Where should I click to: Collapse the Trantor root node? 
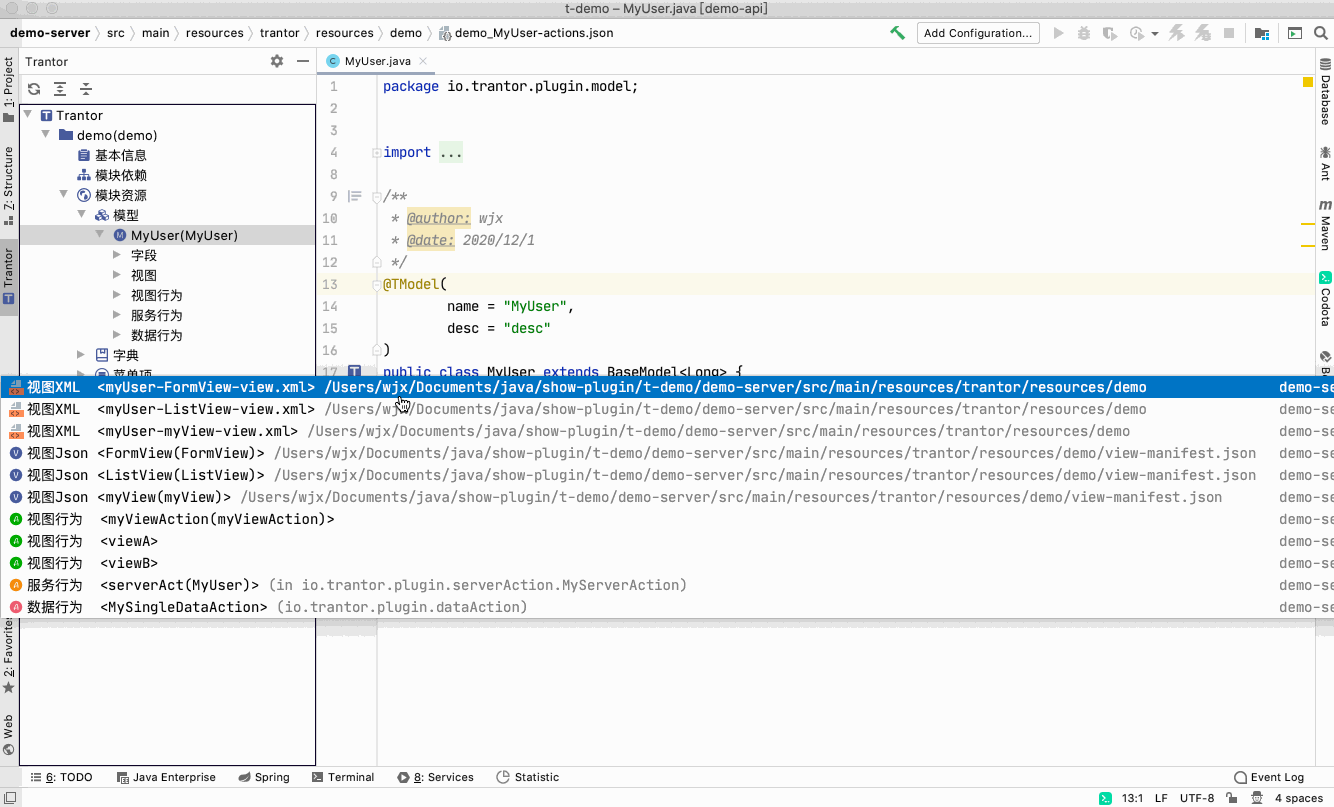(x=28, y=114)
